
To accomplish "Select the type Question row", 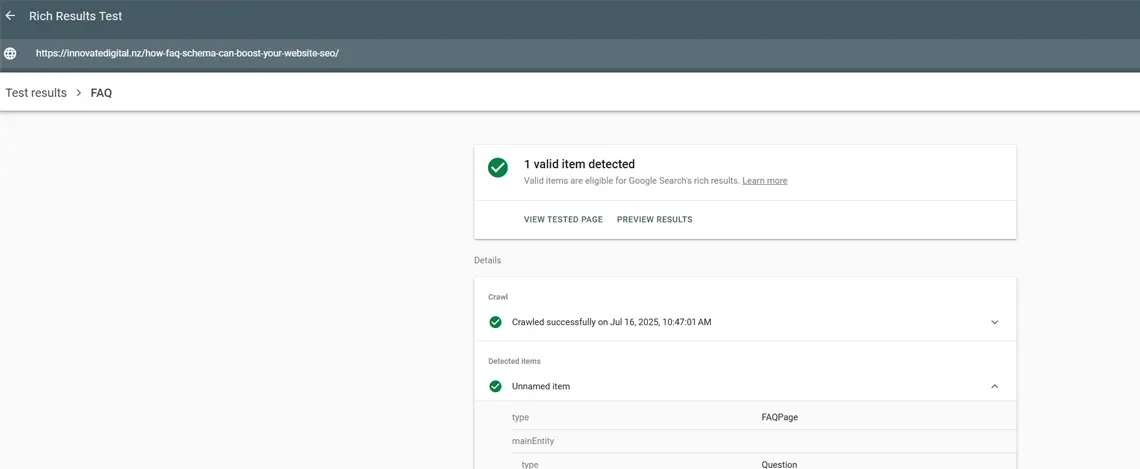I will tap(745, 464).
